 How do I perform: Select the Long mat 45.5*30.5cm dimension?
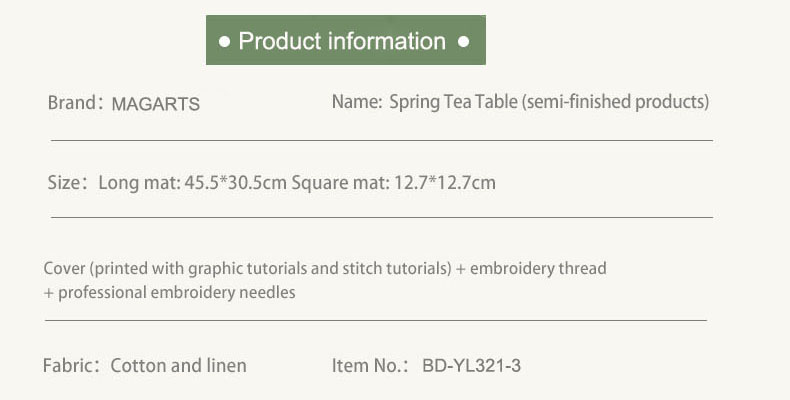pos(193,183)
